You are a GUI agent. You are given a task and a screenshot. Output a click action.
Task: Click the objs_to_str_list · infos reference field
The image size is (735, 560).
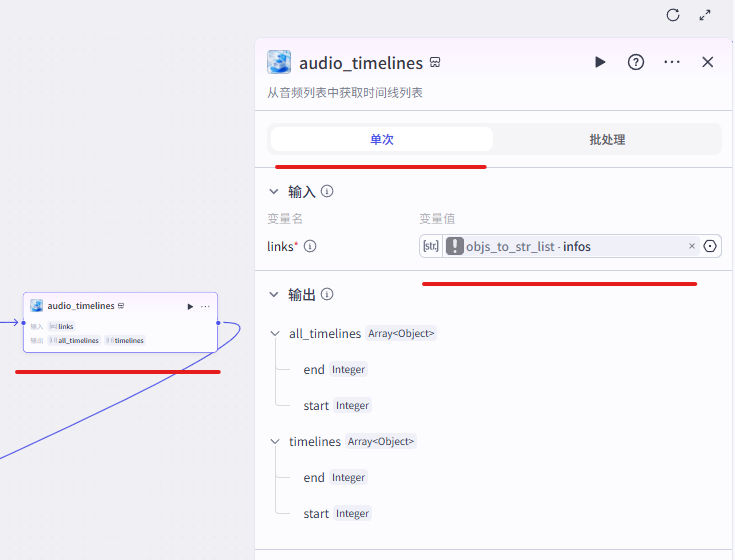[x=571, y=246]
